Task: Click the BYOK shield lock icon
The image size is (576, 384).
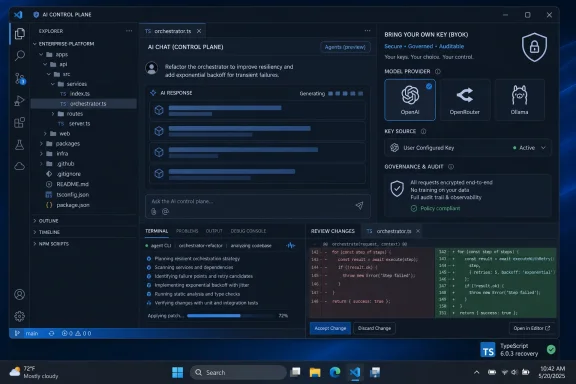Action: (534, 47)
